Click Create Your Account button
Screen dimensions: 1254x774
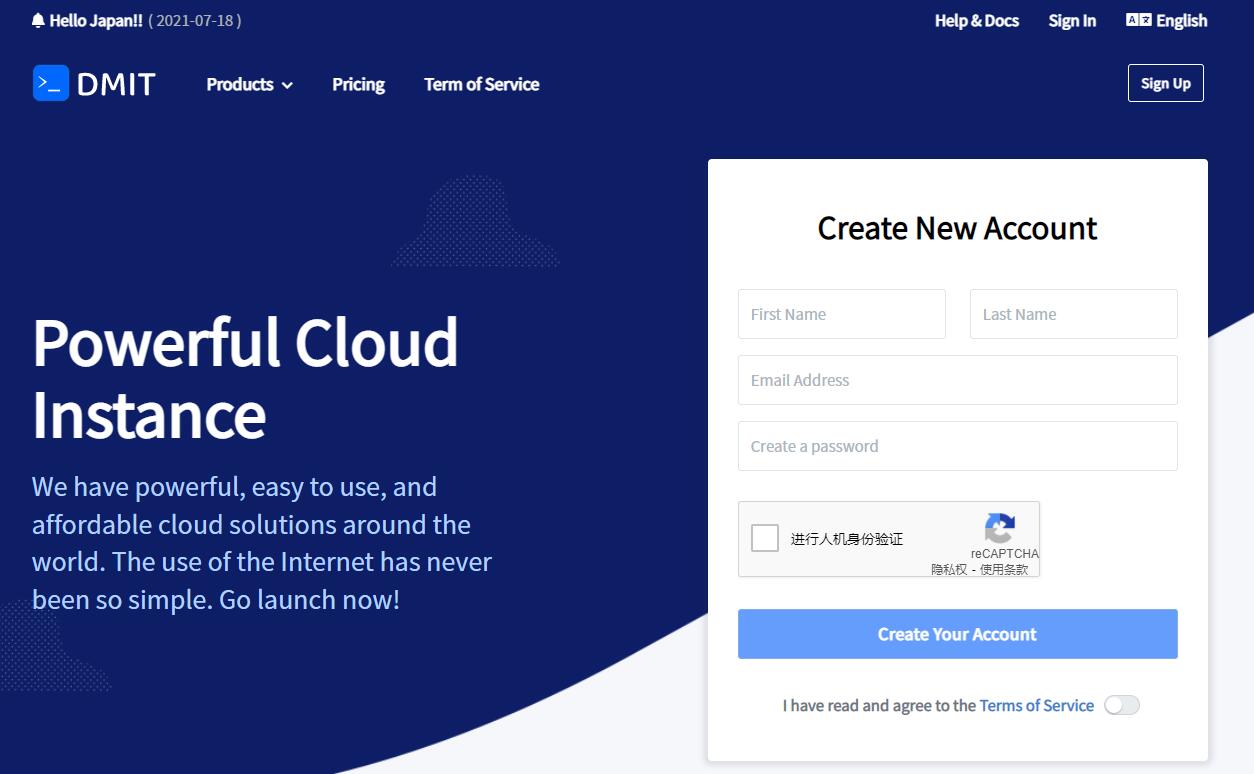958,634
